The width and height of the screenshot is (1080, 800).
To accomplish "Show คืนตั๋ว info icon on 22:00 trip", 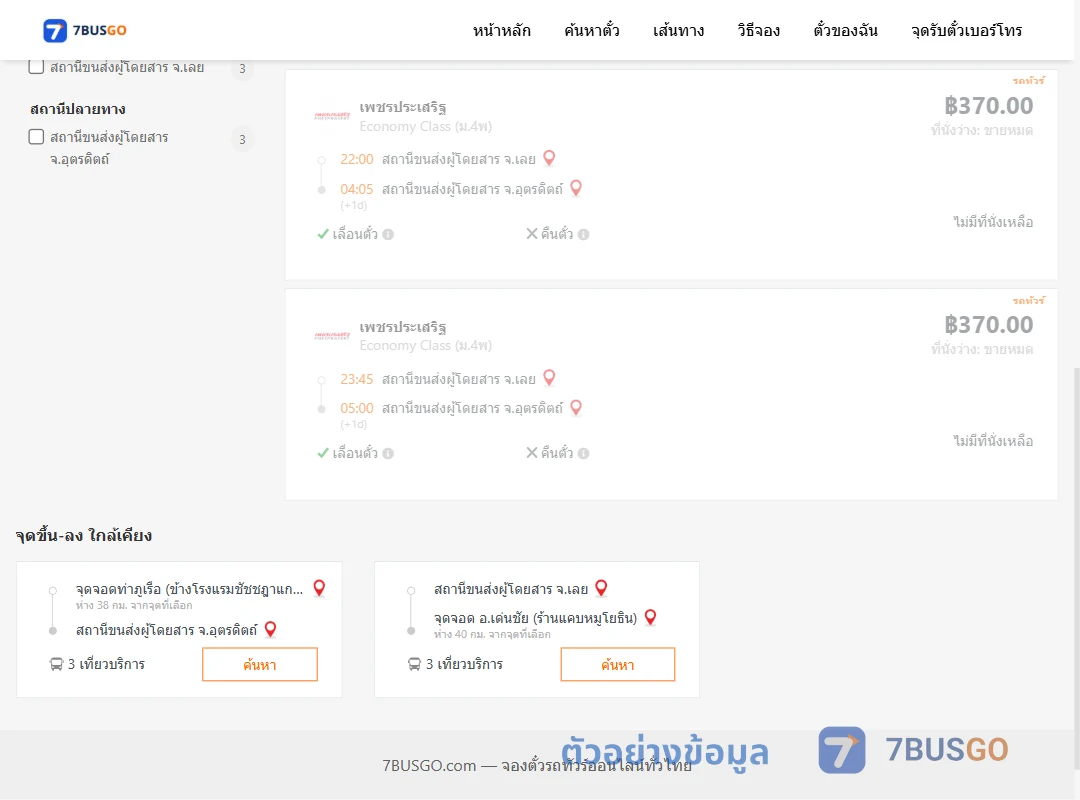I will tap(583, 234).
